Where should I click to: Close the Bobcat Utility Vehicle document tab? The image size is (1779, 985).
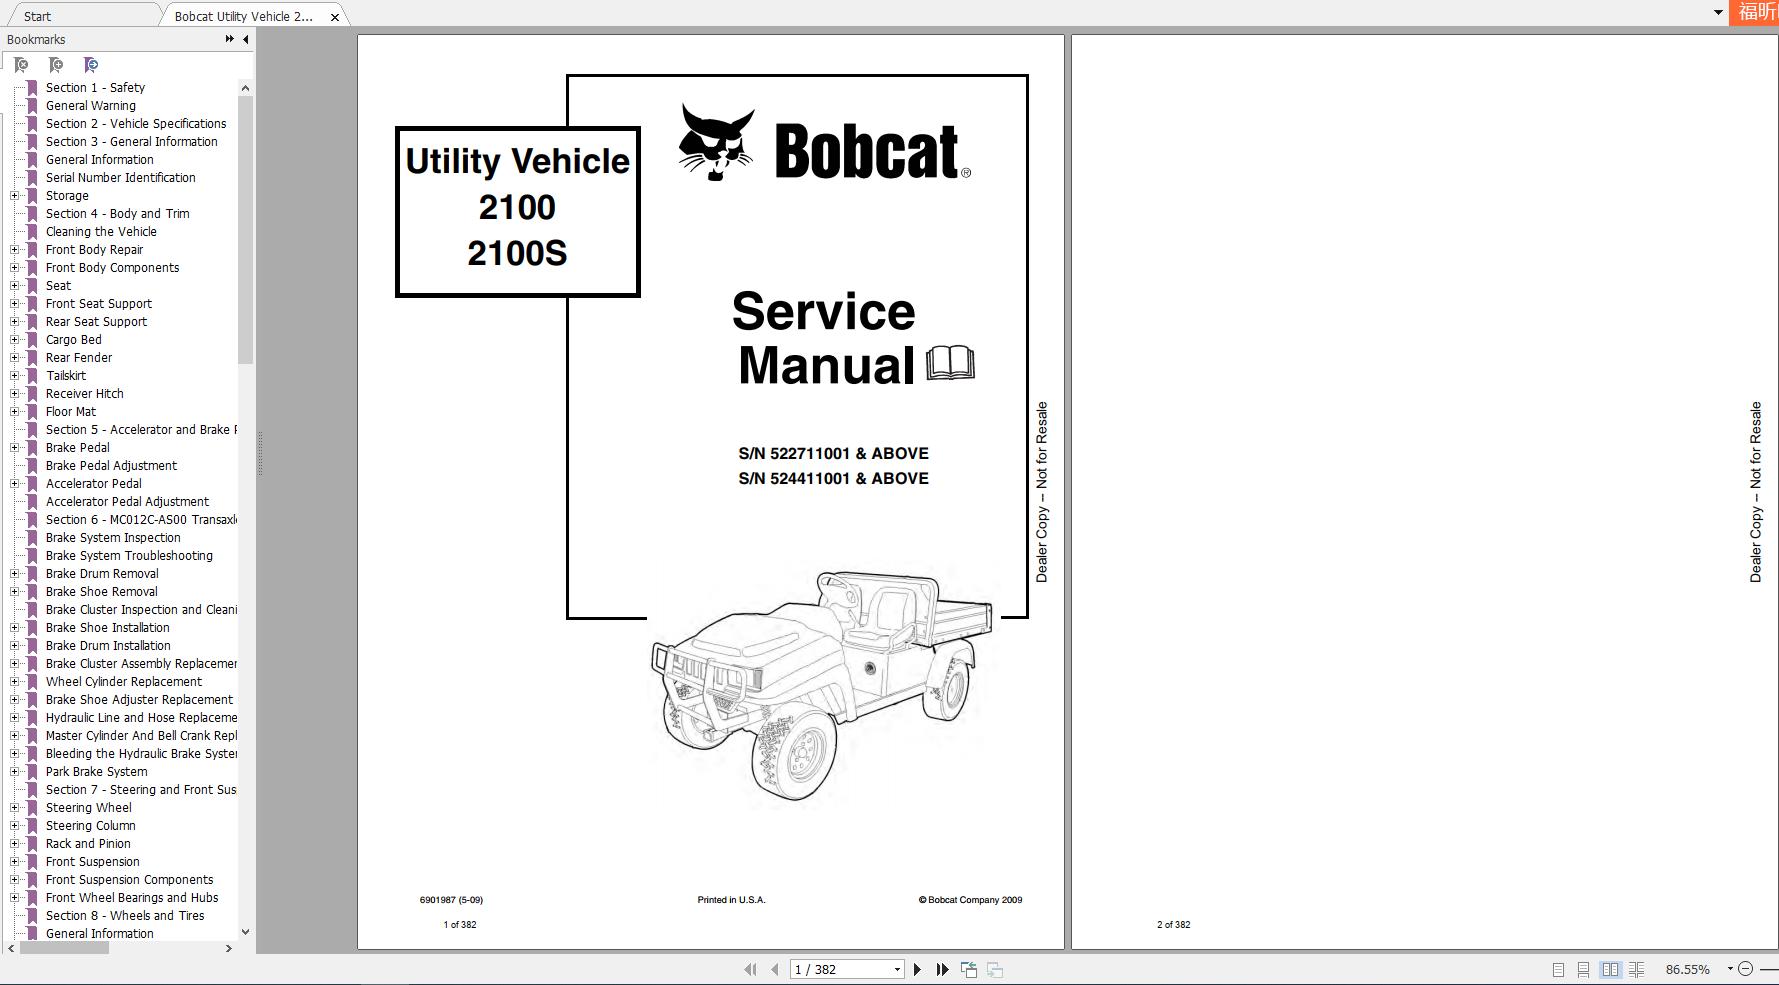click(335, 16)
